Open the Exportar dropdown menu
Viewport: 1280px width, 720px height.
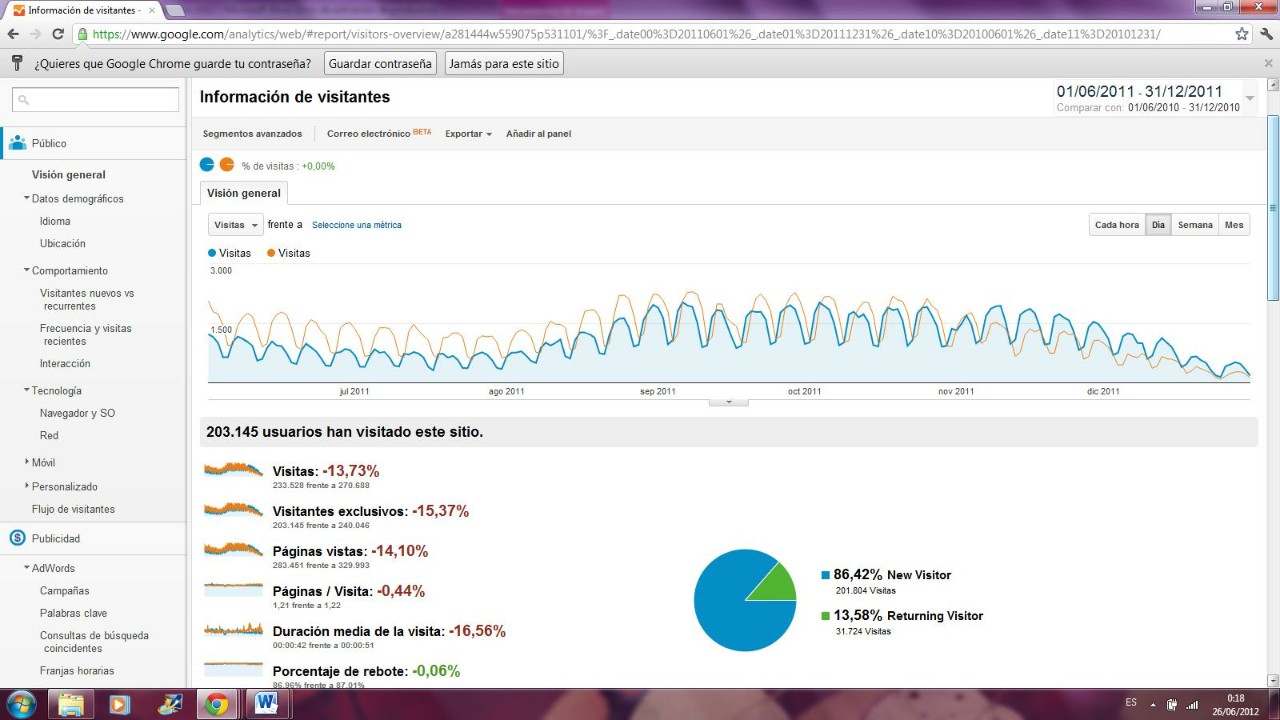point(468,134)
